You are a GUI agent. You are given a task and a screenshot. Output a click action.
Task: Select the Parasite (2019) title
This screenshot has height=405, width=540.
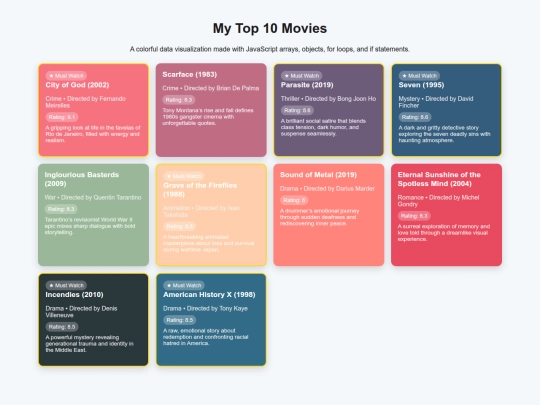(307, 85)
